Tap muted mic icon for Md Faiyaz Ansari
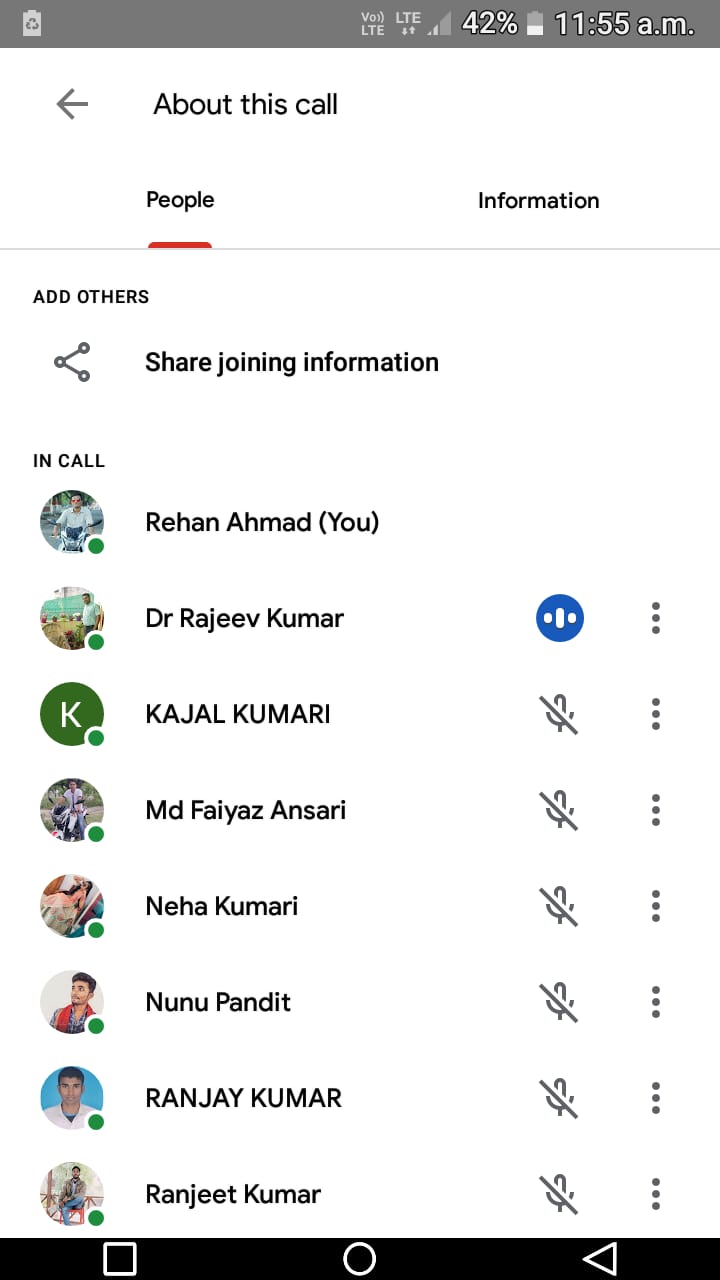720x1280 pixels. coord(560,810)
